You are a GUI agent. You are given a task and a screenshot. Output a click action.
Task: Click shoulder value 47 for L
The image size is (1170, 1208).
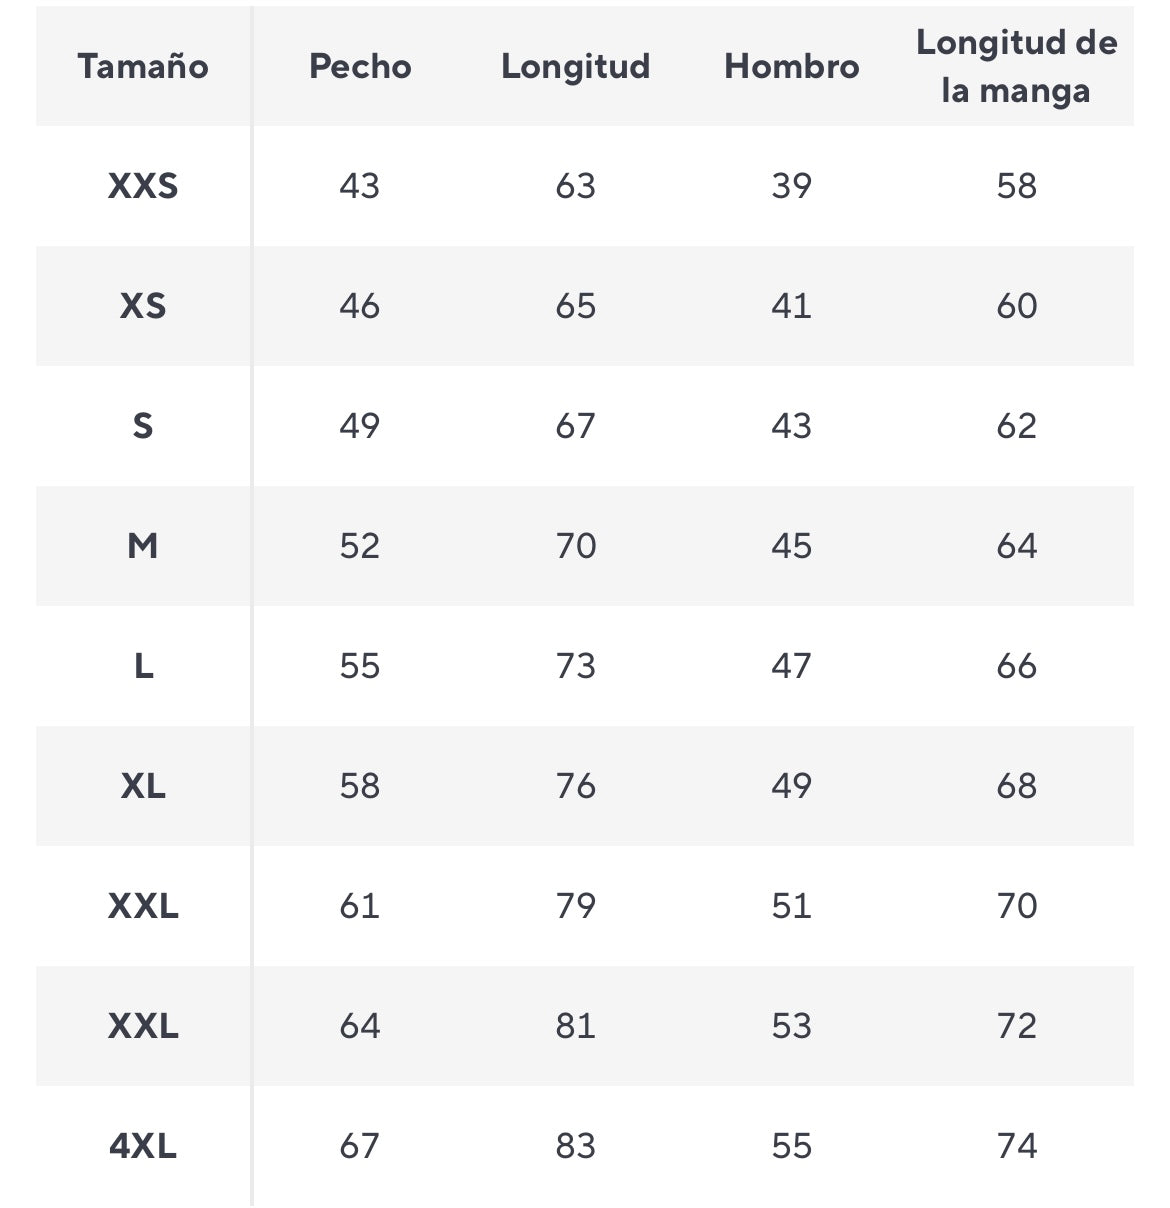(x=792, y=666)
